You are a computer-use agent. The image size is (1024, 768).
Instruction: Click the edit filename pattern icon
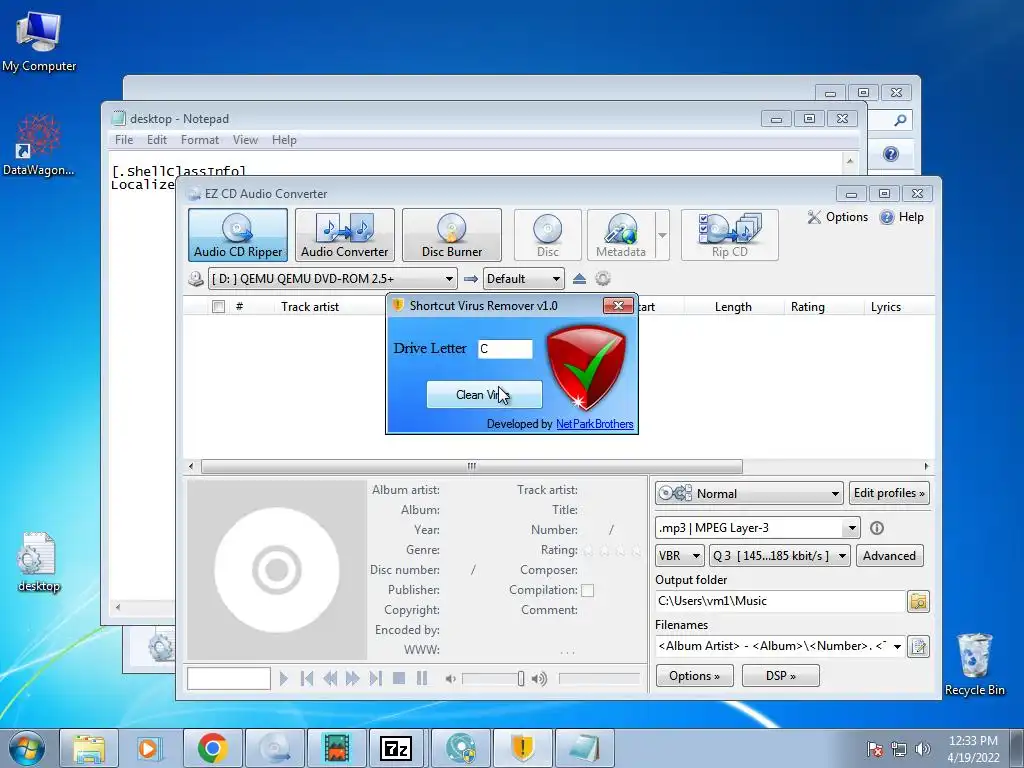point(918,647)
